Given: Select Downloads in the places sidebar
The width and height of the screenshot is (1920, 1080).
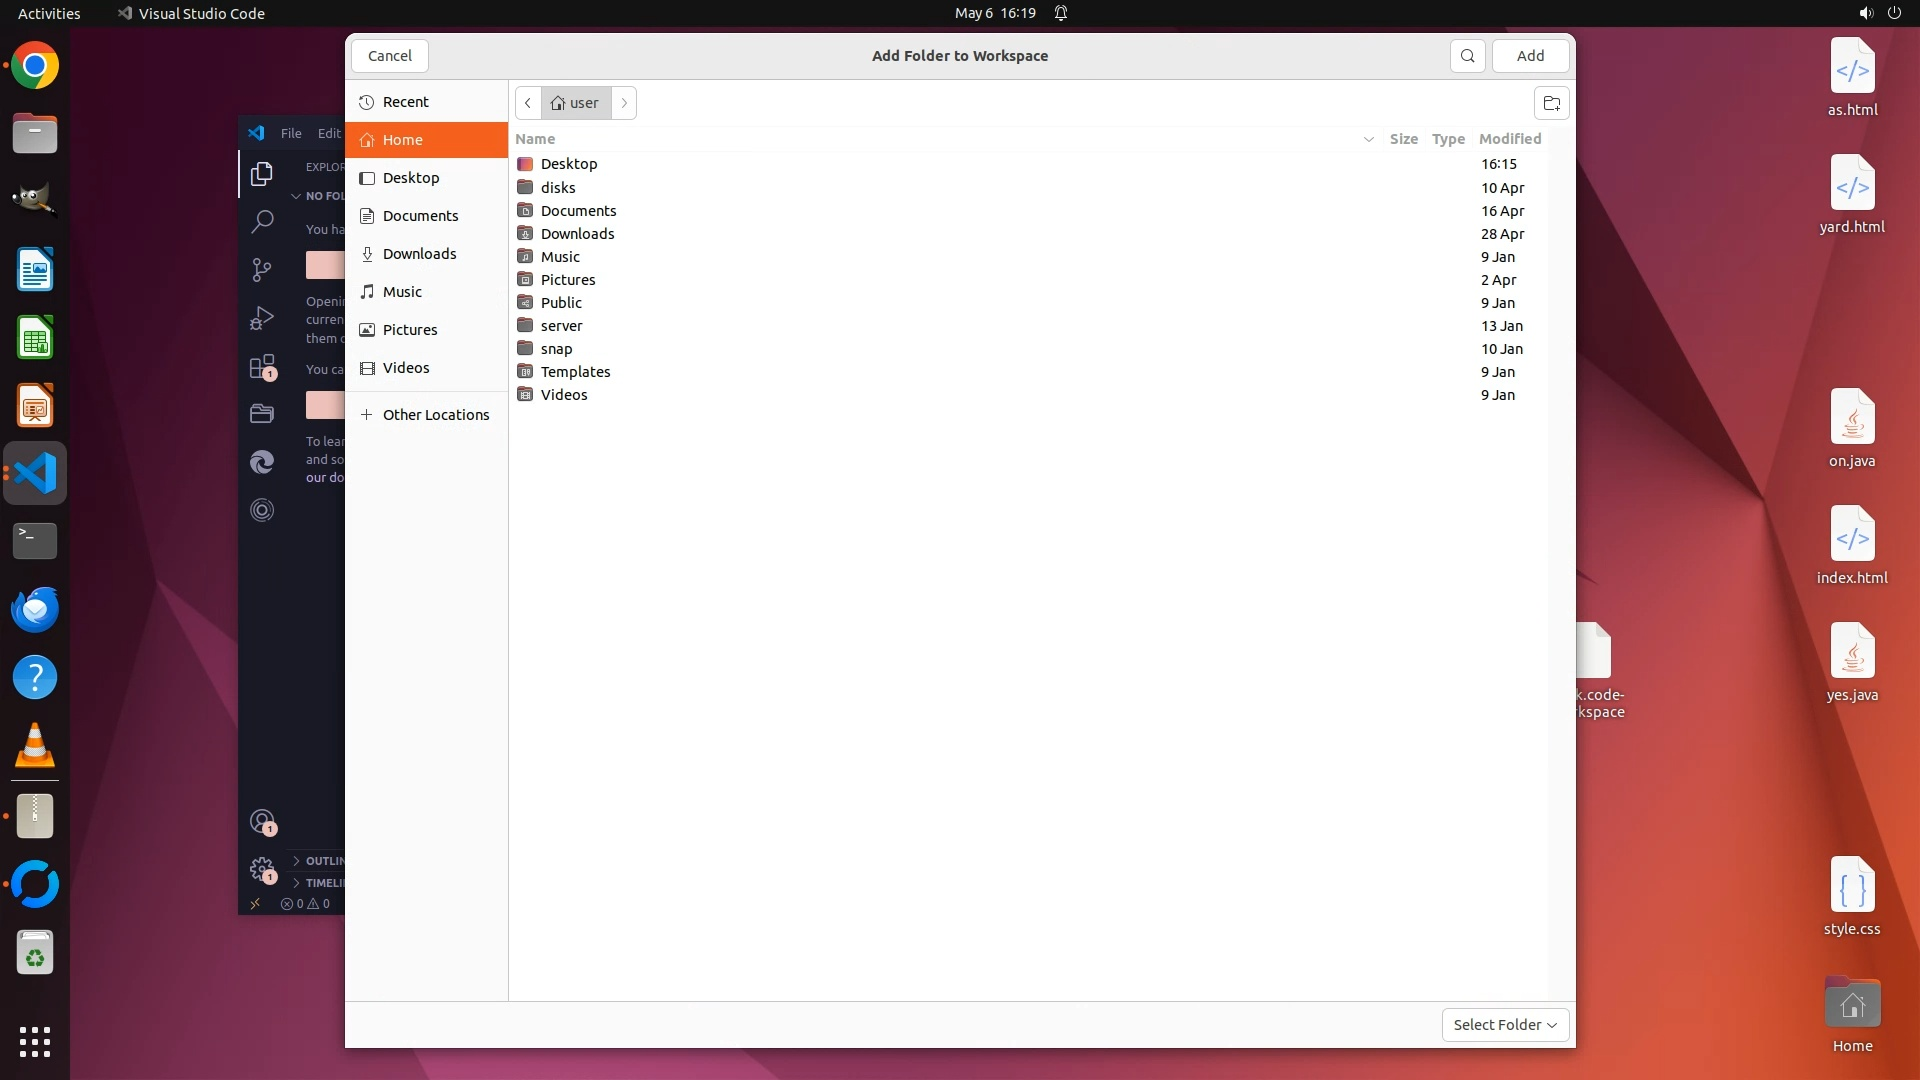Looking at the screenshot, I should coord(419,254).
